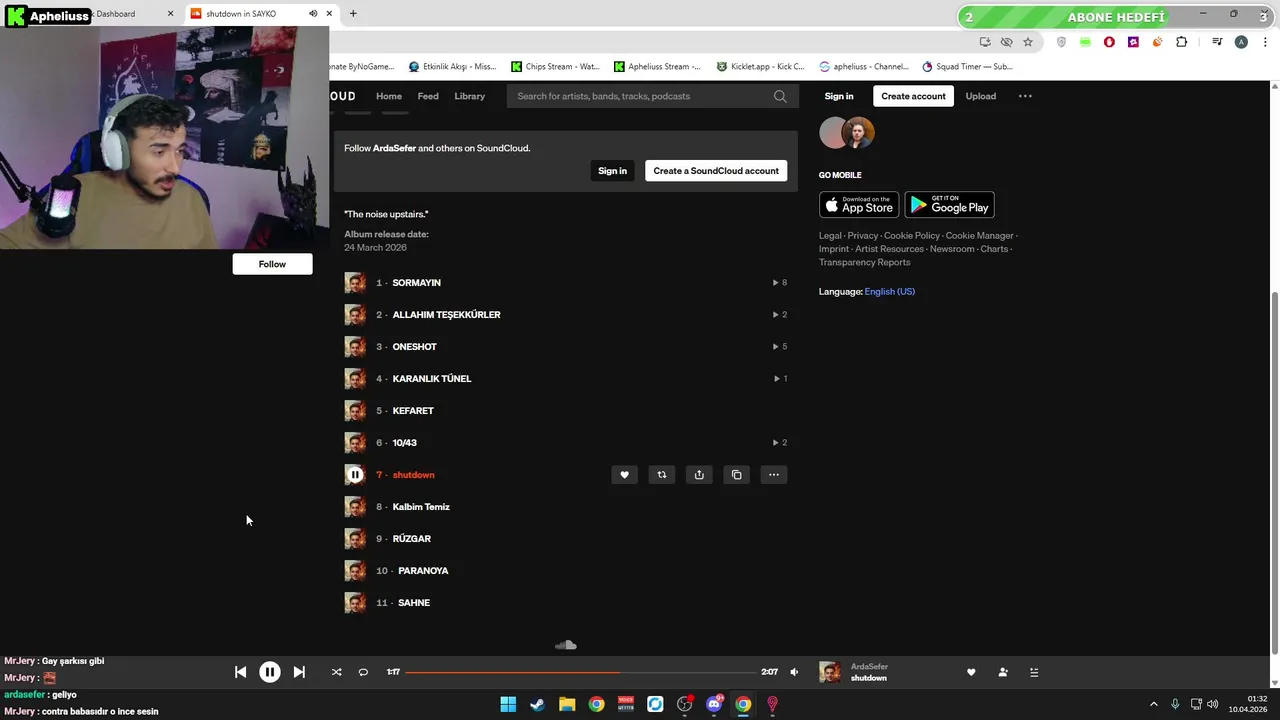Click Sign in inside follow banner
1280x720 pixels.
pyautogui.click(x=612, y=171)
